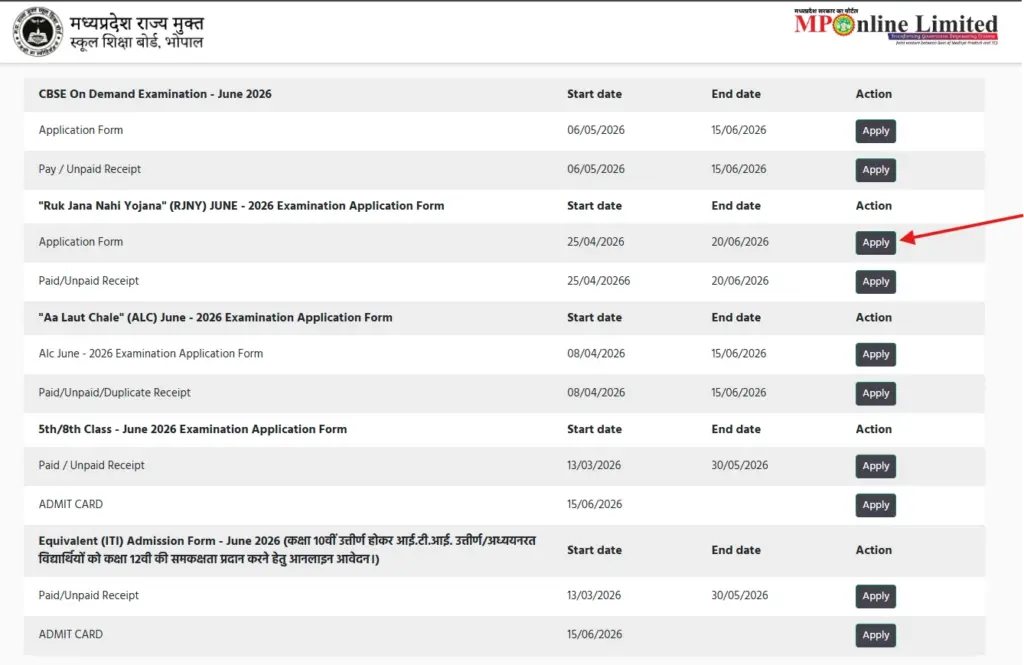Viewport: 1024px width, 665px height.
Task: Apply for CBSE On Demand Application Form
Action: 875,131
